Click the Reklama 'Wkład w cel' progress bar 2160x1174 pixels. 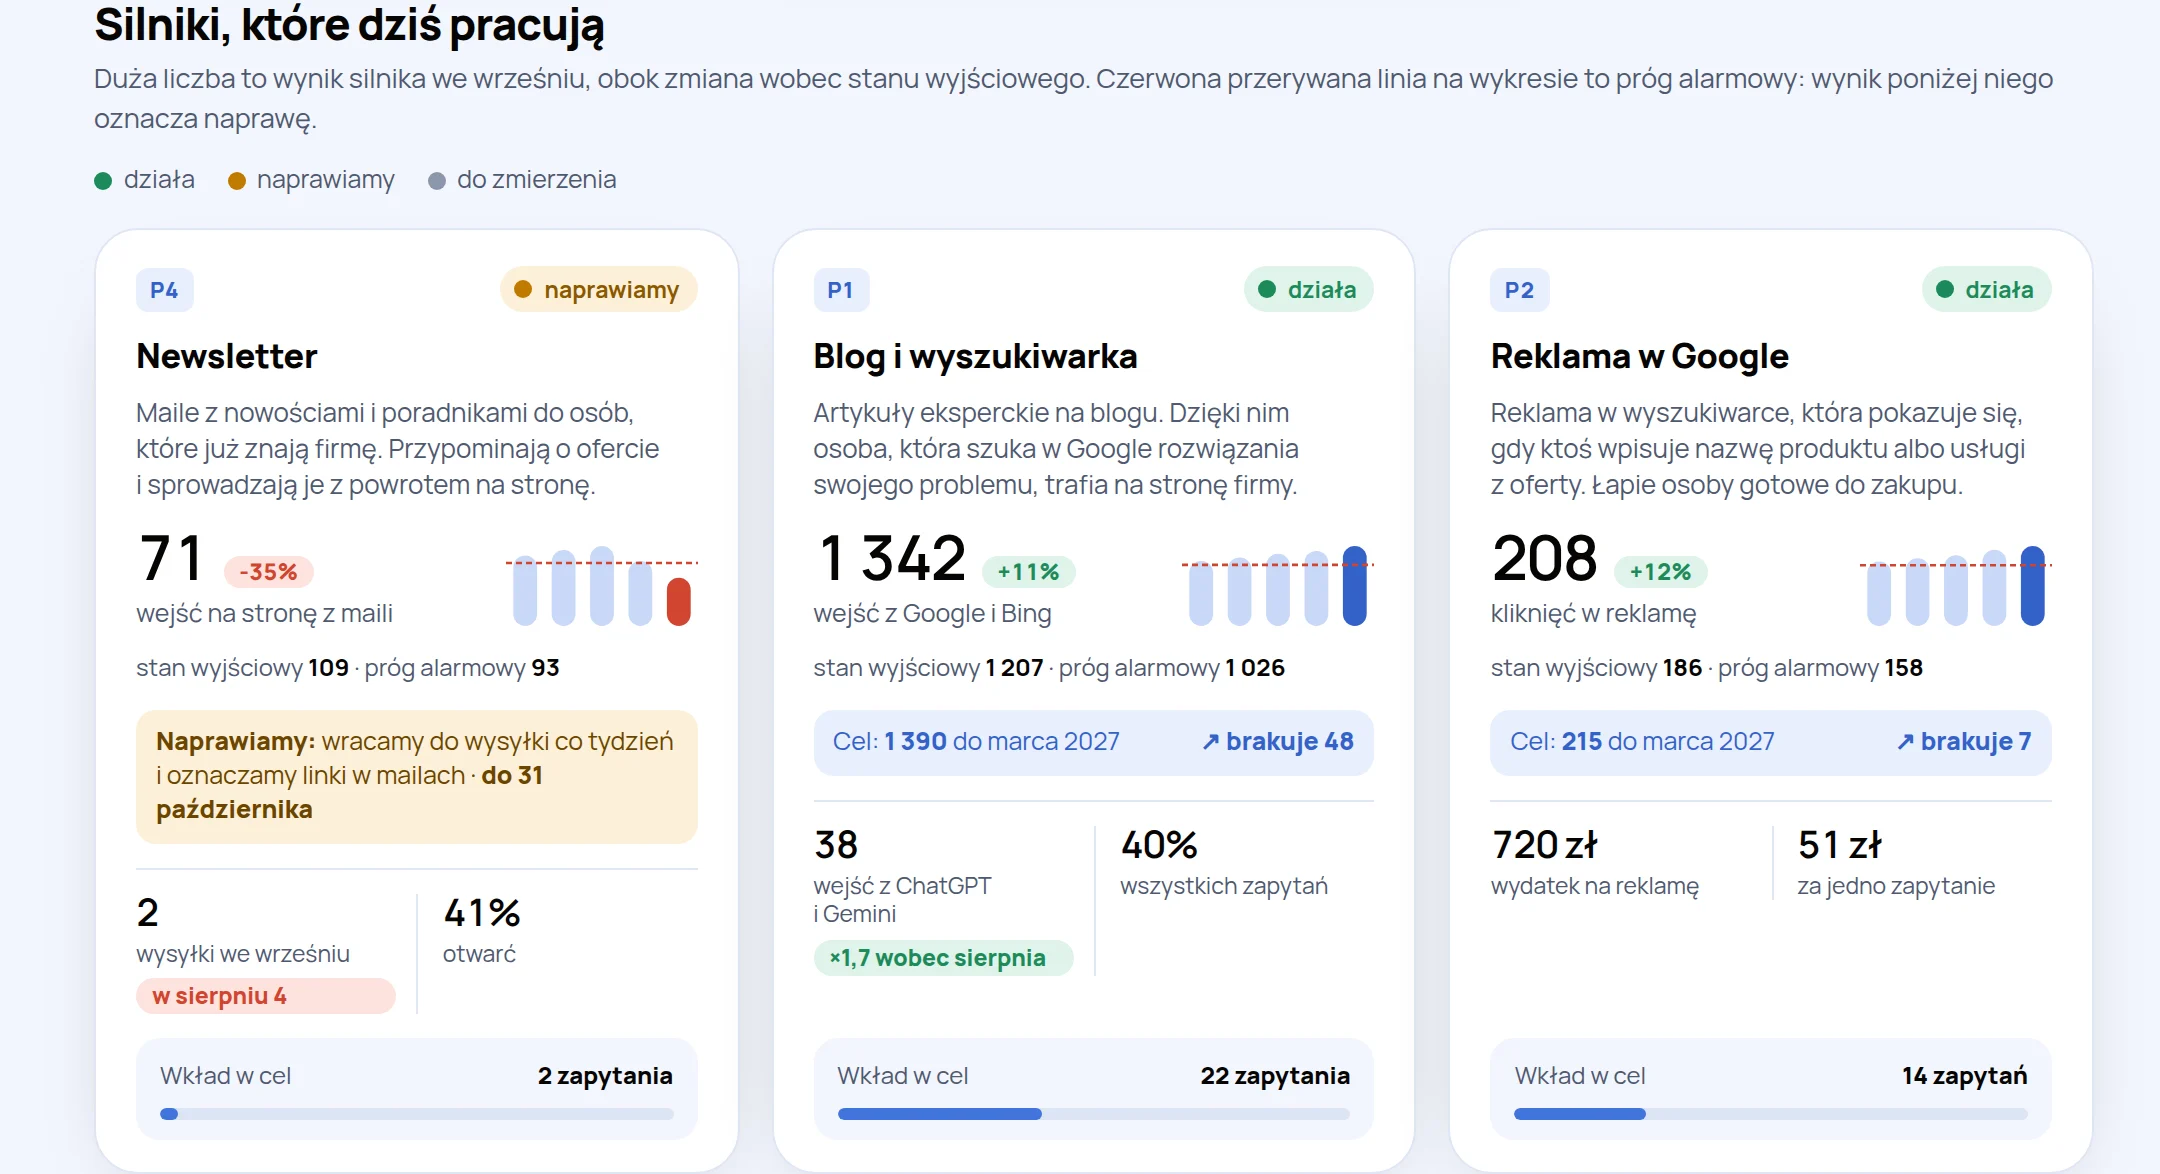(1771, 1114)
